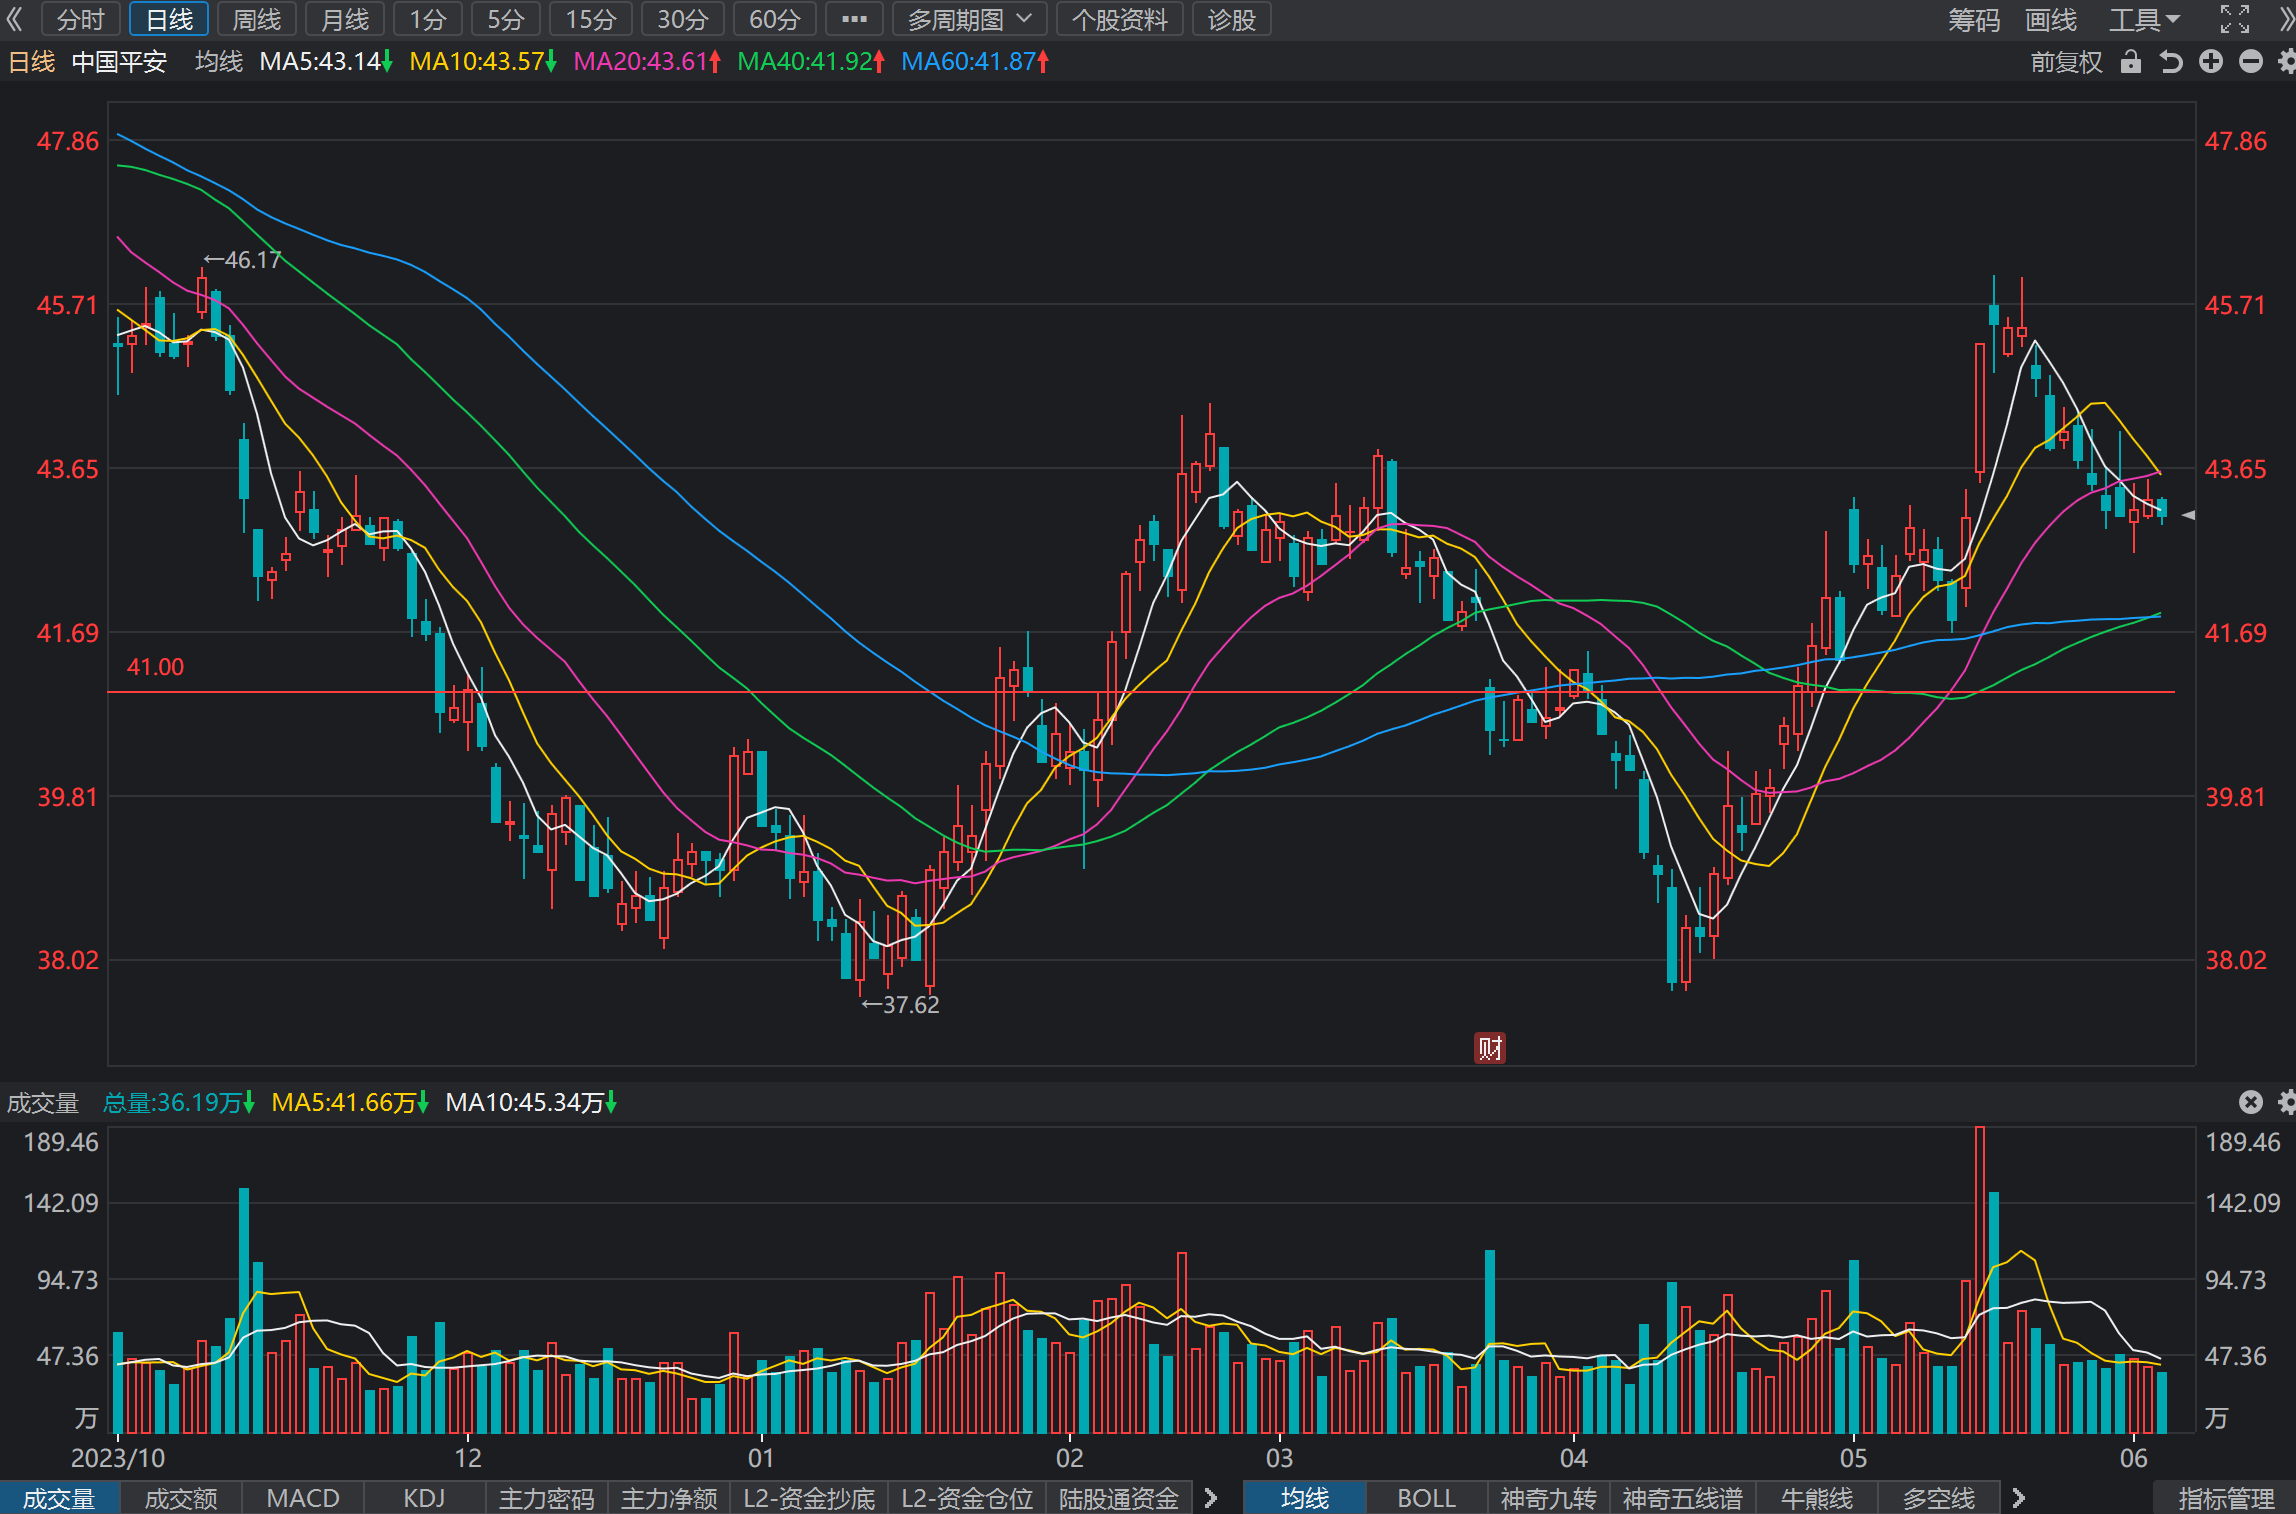Open 主力净额 indicator tab
The width and height of the screenshot is (2296, 1514).
pos(669,1498)
